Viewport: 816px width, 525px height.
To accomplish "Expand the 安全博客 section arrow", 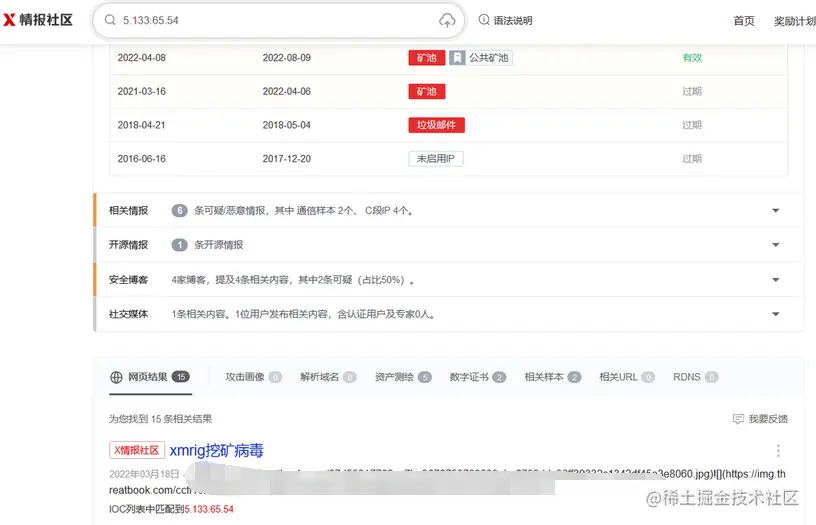I will point(775,280).
